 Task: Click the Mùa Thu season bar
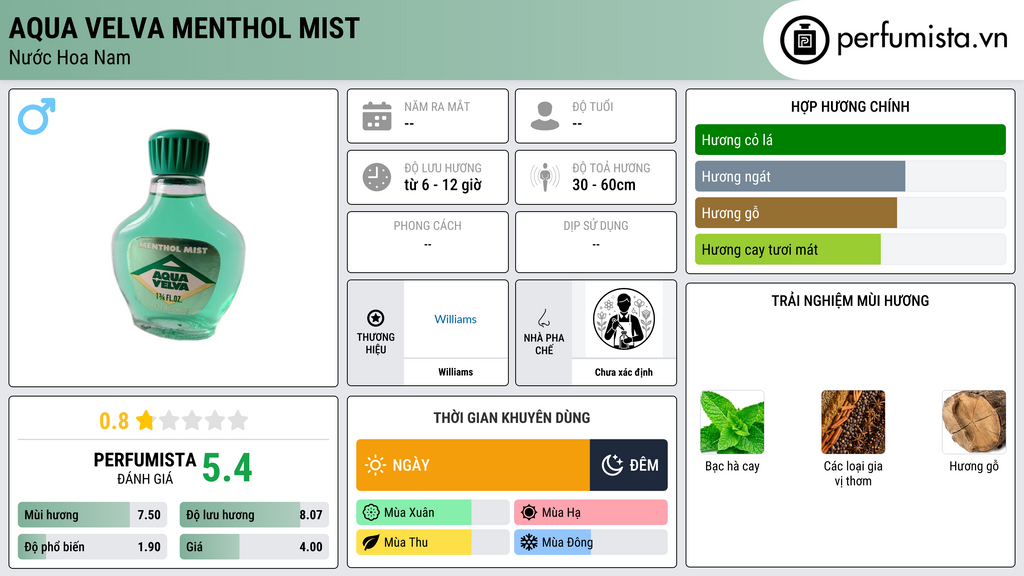433,542
